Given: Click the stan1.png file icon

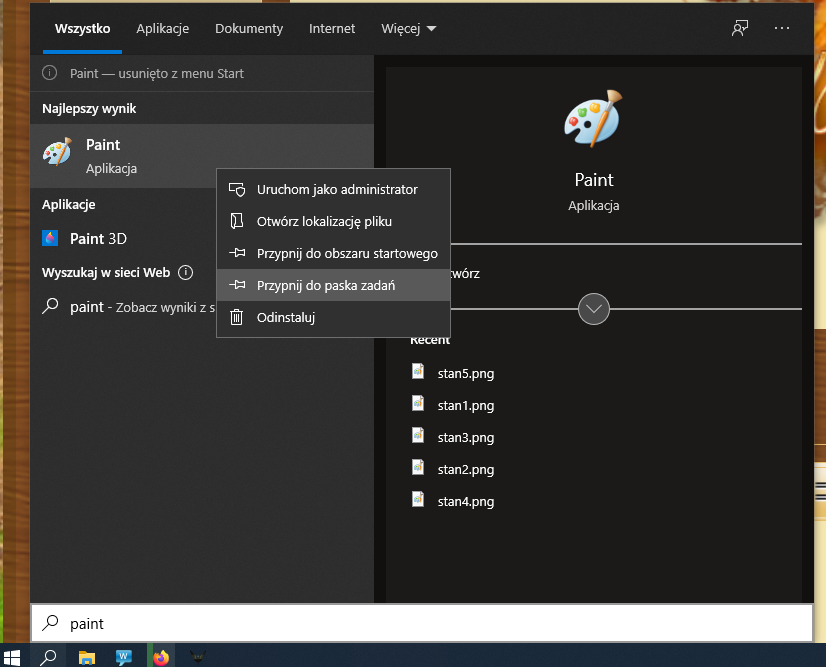Looking at the screenshot, I should coord(418,404).
